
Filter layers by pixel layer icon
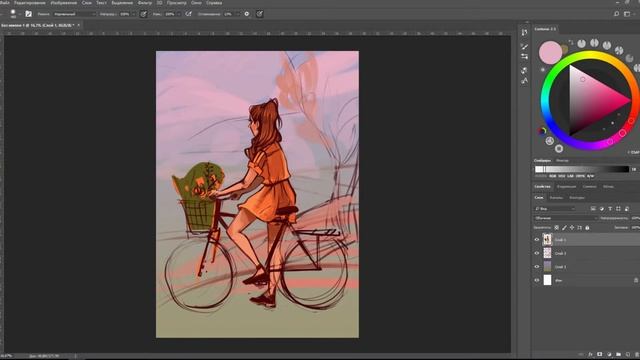coord(593,209)
